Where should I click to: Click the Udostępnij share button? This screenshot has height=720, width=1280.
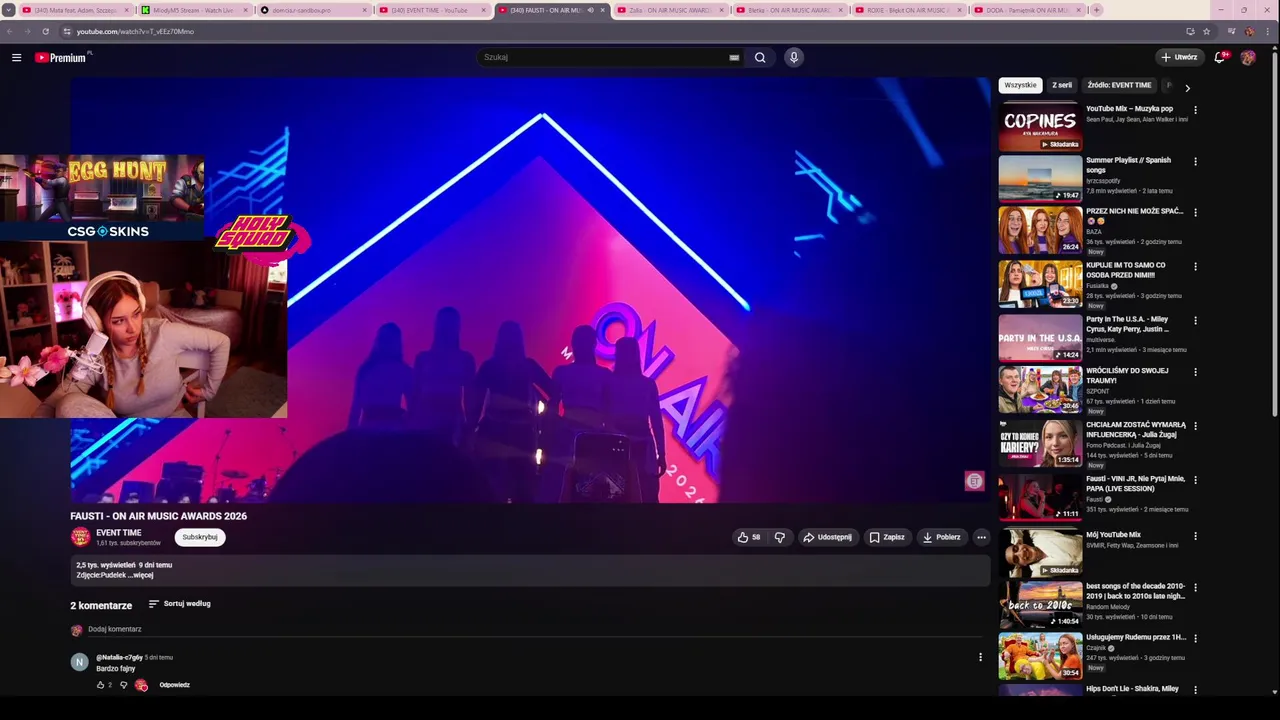click(827, 537)
